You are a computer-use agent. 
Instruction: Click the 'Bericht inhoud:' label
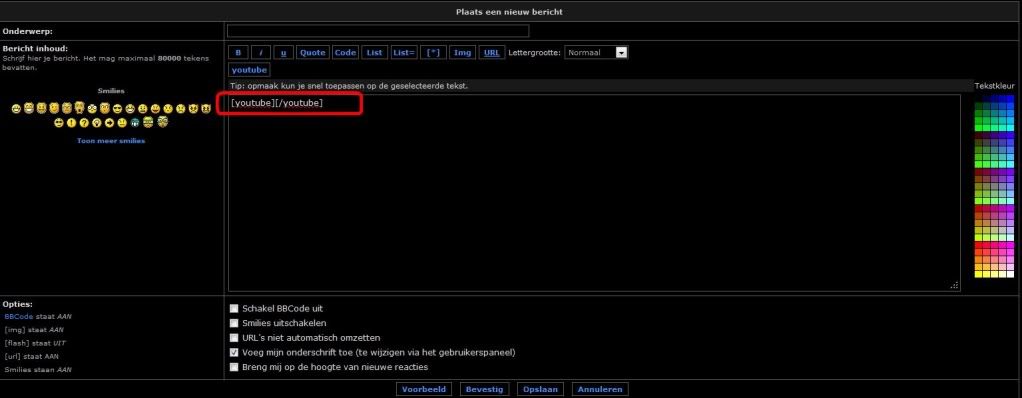(x=35, y=48)
